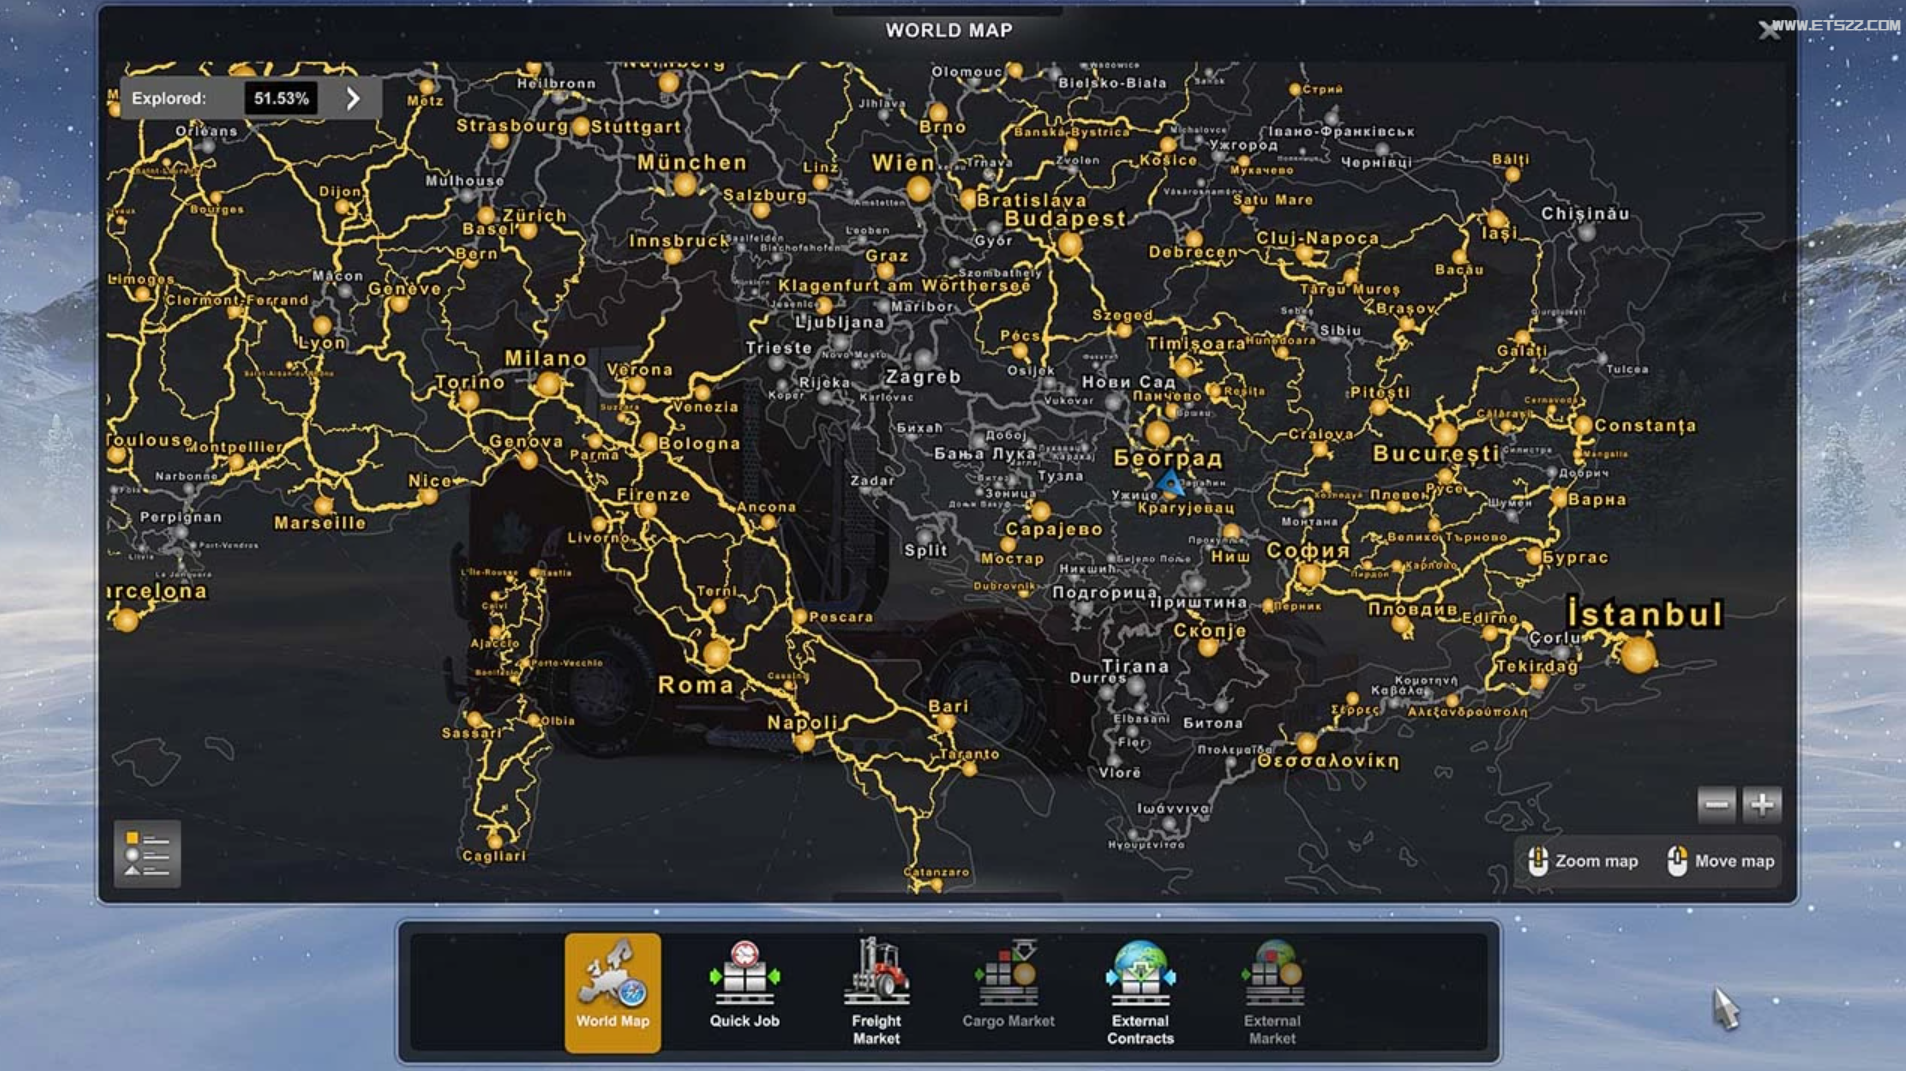The height and width of the screenshot is (1071, 1906).
Task: Click the Ниш city label
Action: (1231, 556)
